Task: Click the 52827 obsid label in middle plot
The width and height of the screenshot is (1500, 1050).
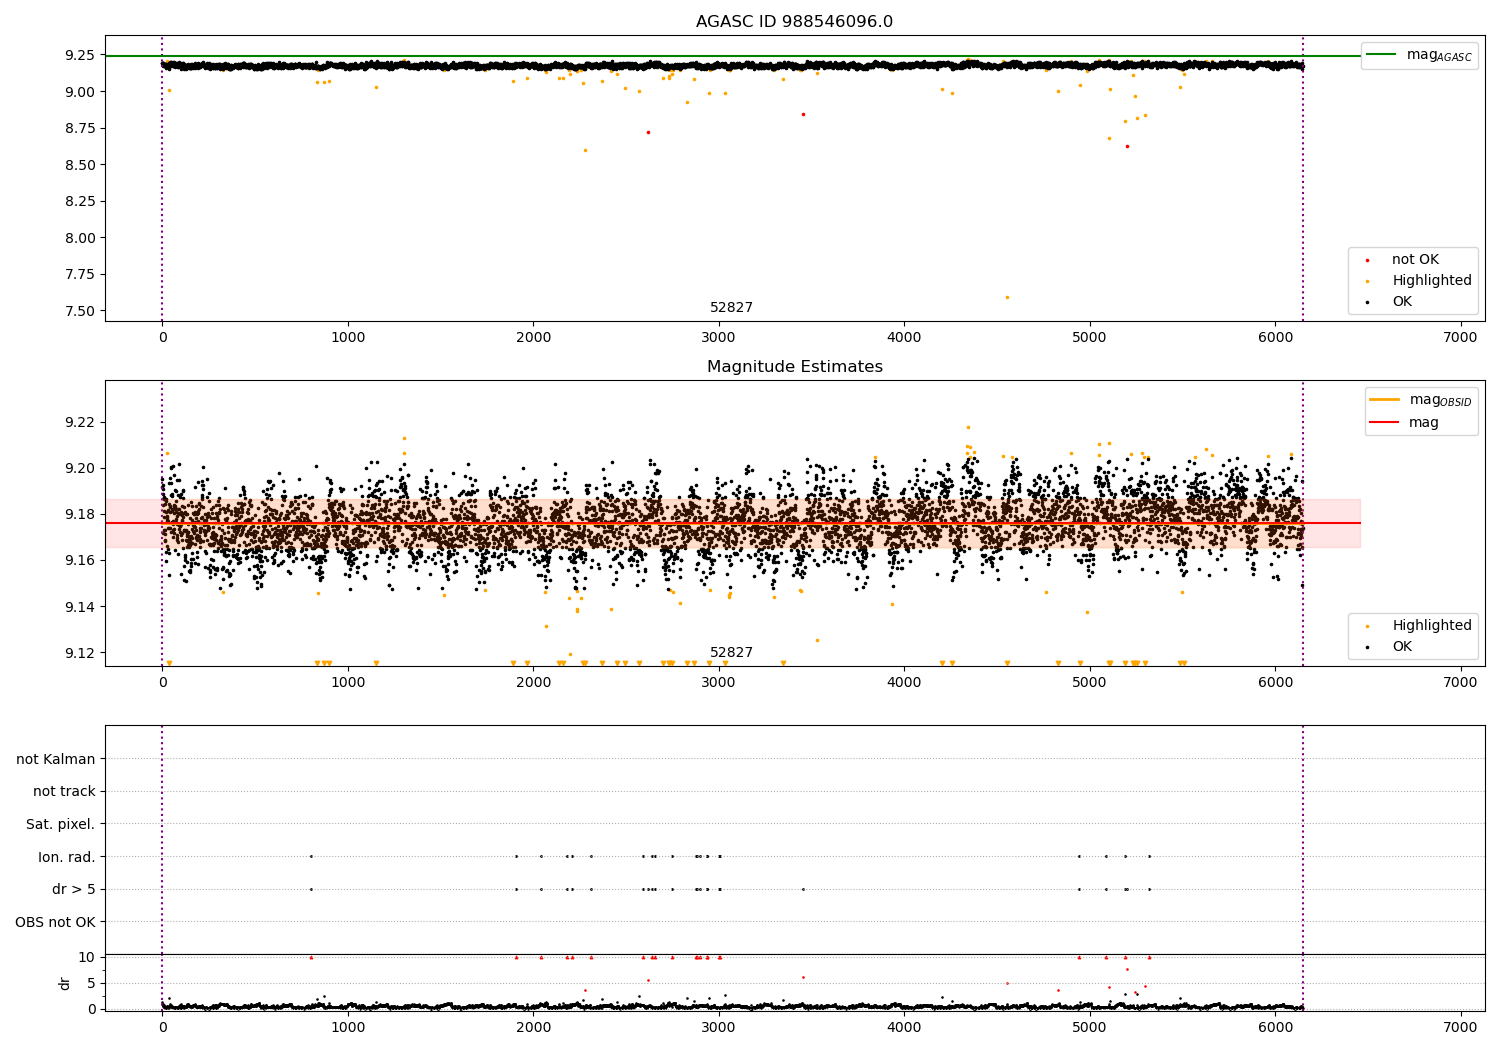Action: point(731,653)
